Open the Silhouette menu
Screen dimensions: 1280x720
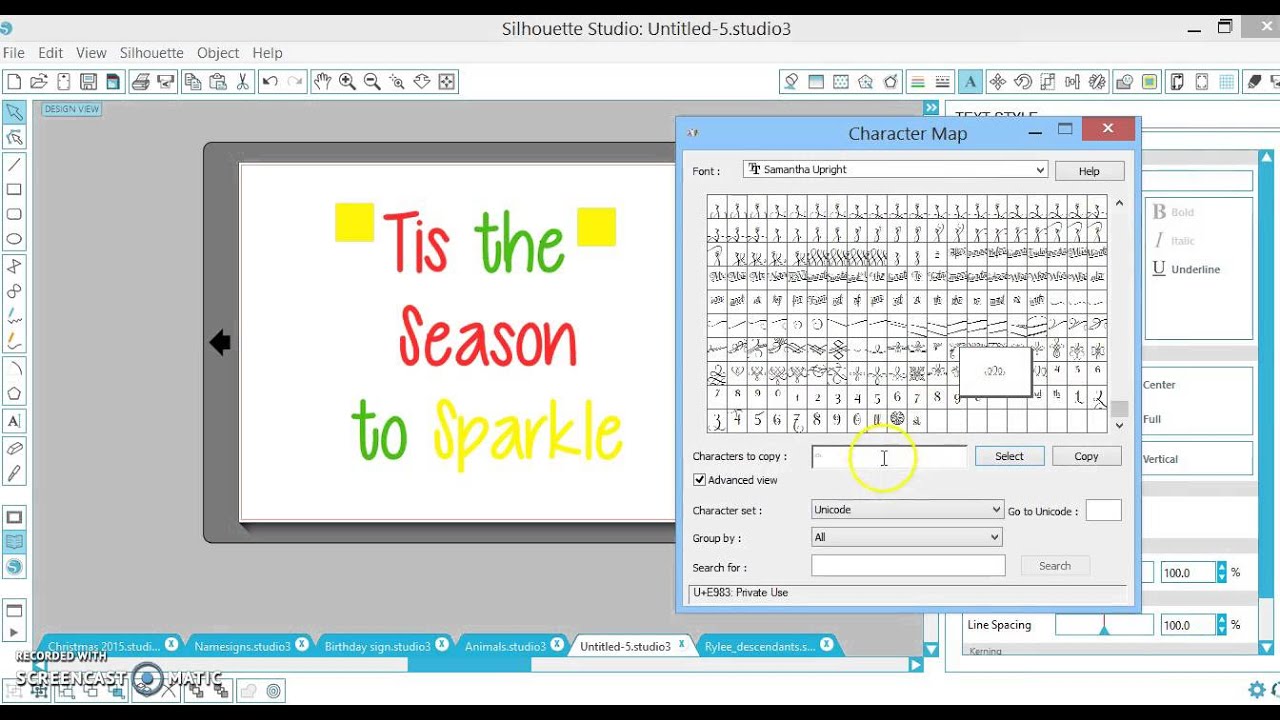point(152,53)
